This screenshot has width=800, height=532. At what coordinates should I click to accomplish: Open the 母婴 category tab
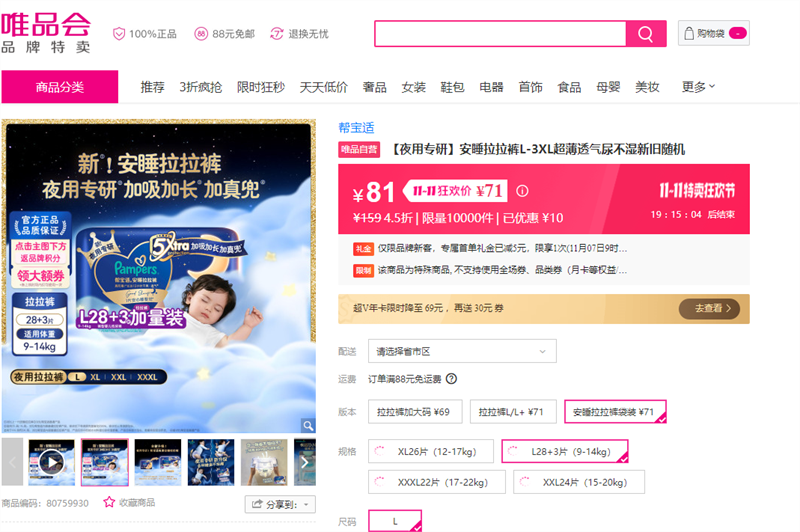click(x=608, y=87)
